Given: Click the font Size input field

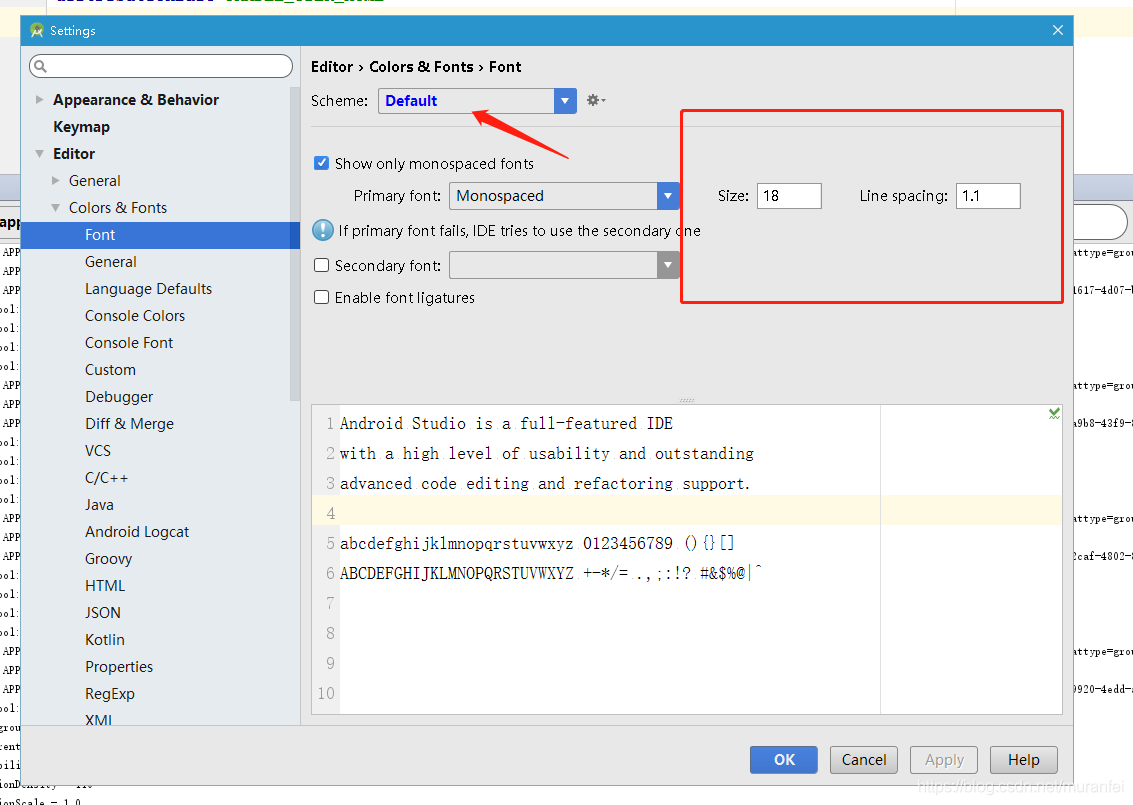Looking at the screenshot, I should click(789, 196).
